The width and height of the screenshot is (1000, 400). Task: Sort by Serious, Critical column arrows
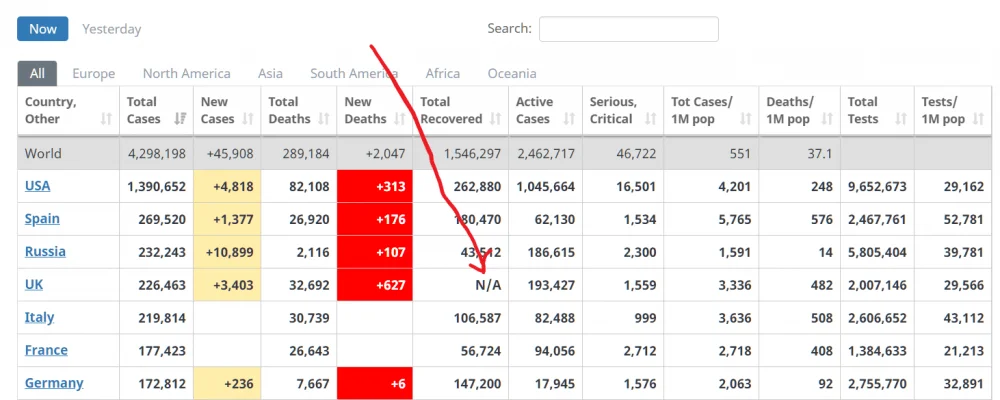(651, 119)
